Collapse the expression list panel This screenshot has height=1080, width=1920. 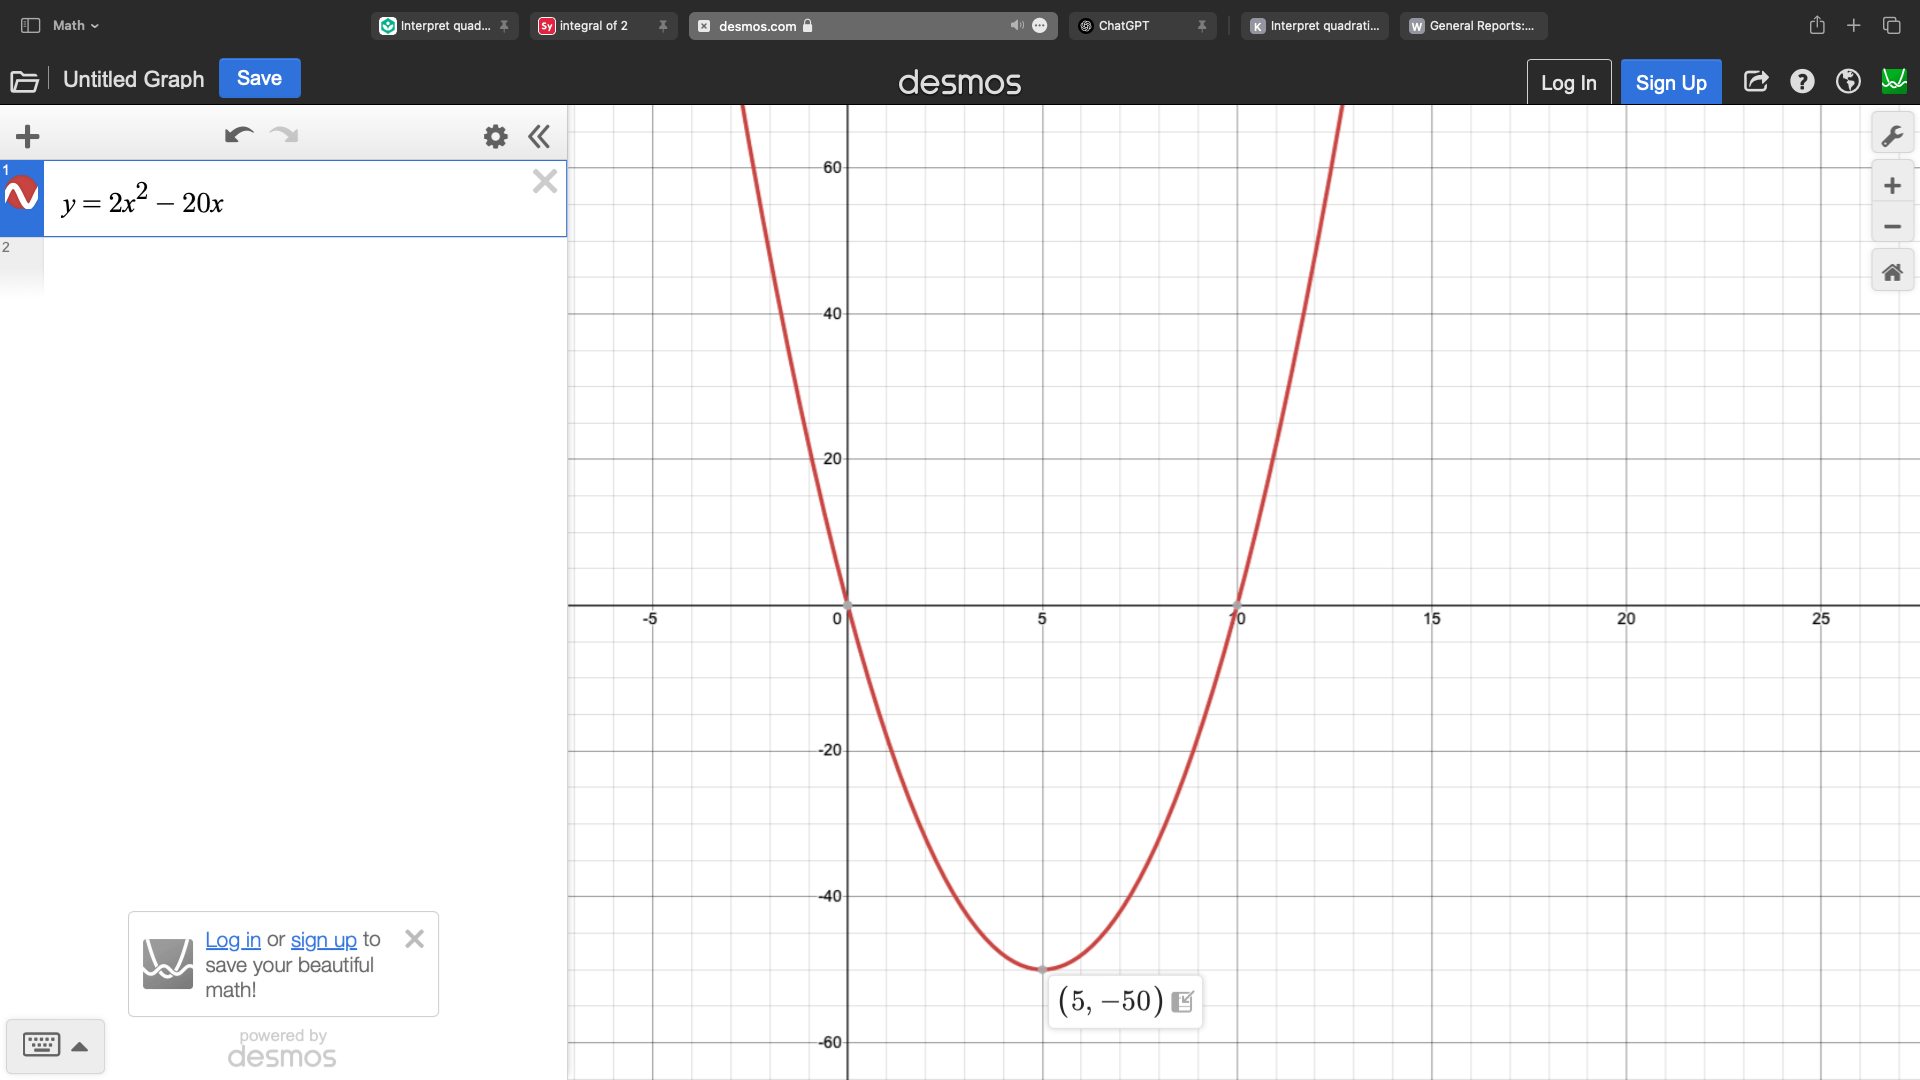pyautogui.click(x=539, y=136)
